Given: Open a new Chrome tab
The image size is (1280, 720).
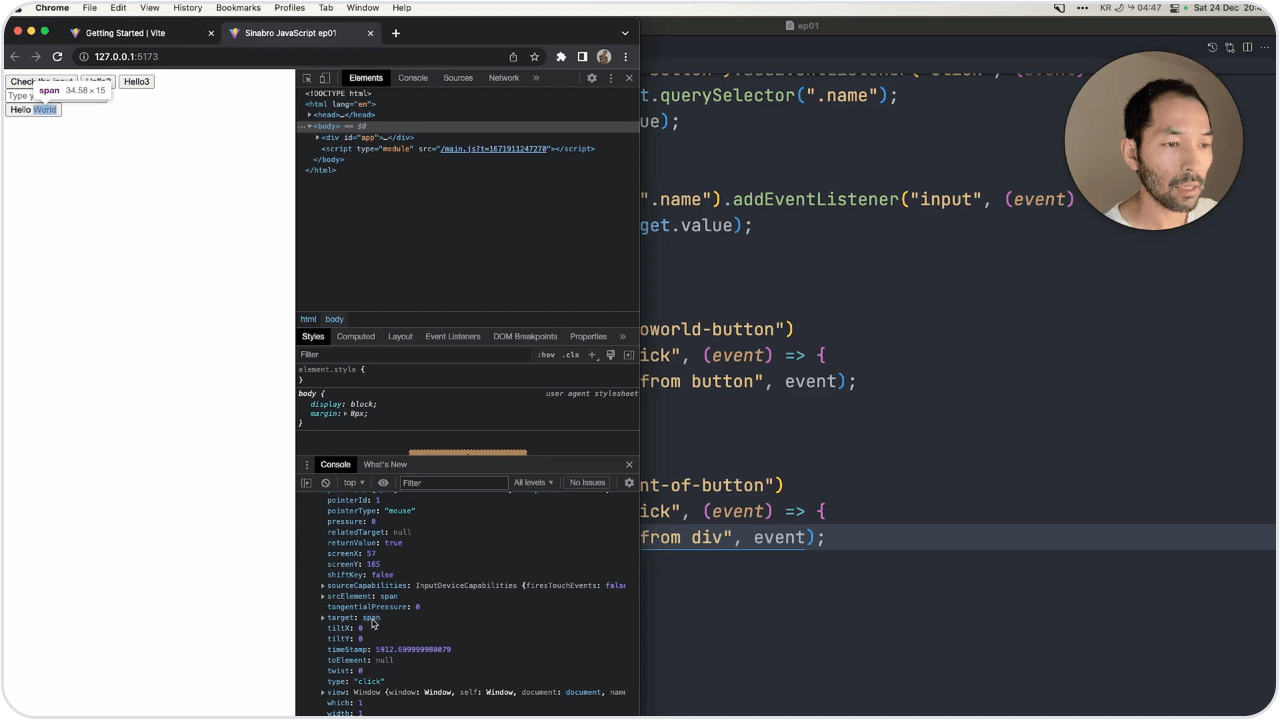Looking at the screenshot, I should pos(396,33).
